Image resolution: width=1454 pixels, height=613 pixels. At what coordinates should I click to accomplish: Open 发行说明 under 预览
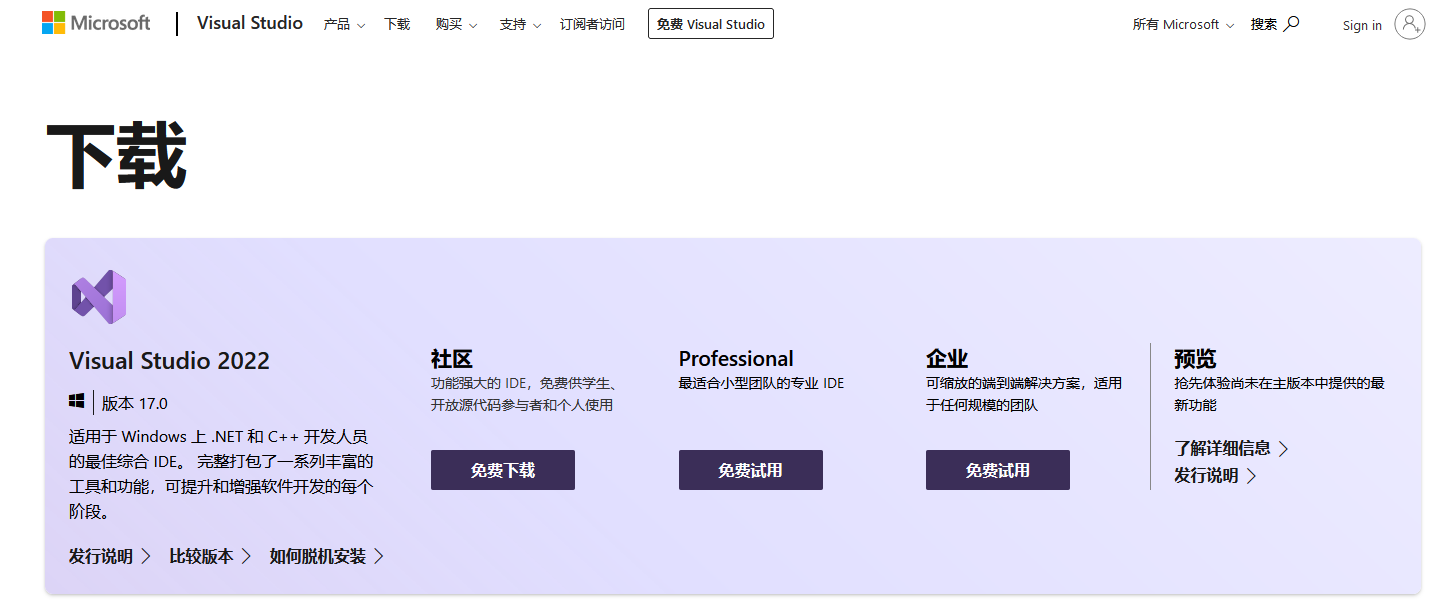[1215, 476]
